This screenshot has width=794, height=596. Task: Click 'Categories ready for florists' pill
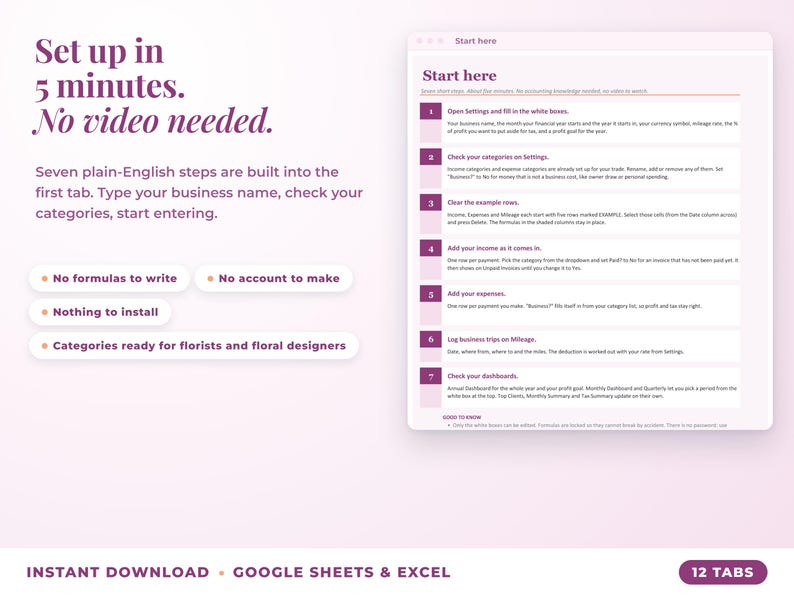[x=194, y=346]
